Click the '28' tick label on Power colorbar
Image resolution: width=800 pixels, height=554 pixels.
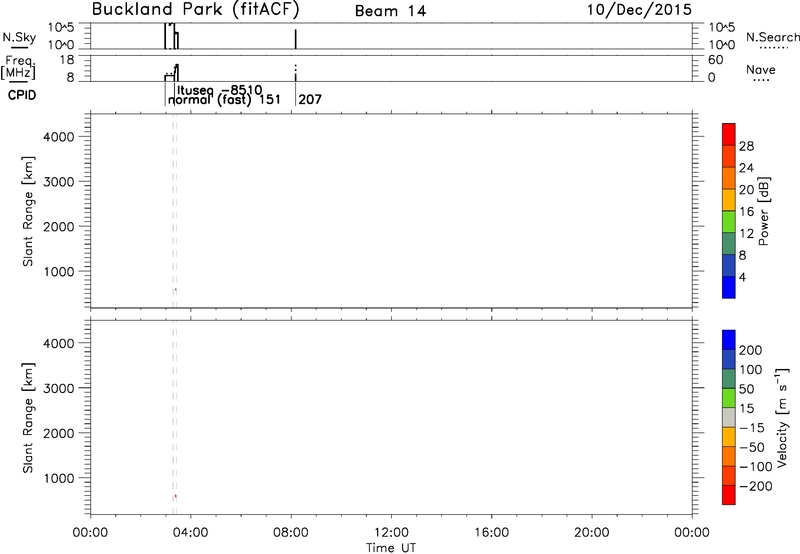(x=746, y=146)
